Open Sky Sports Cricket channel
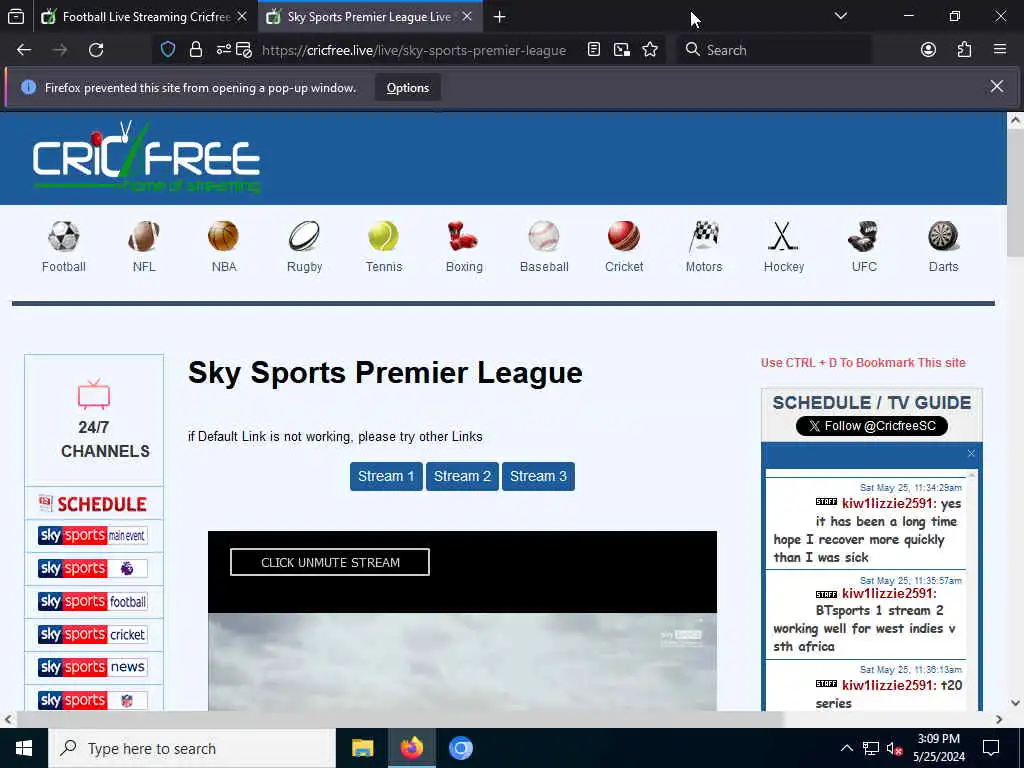The image size is (1024, 768). point(93,634)
